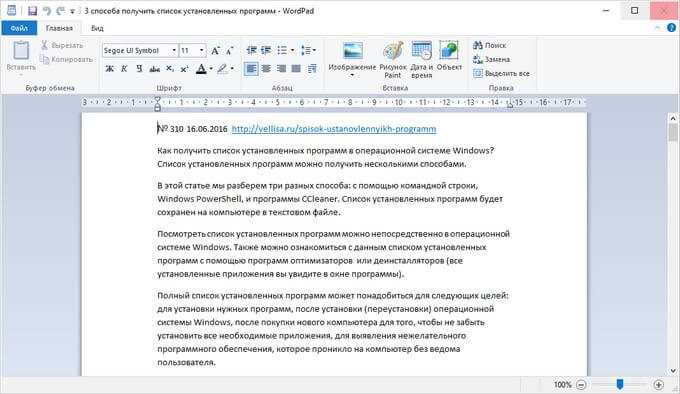Viewport: 680px width, 394px height.
Task: Open Customize Quick Access Toolbar arrow
Action: coord(72,11)
